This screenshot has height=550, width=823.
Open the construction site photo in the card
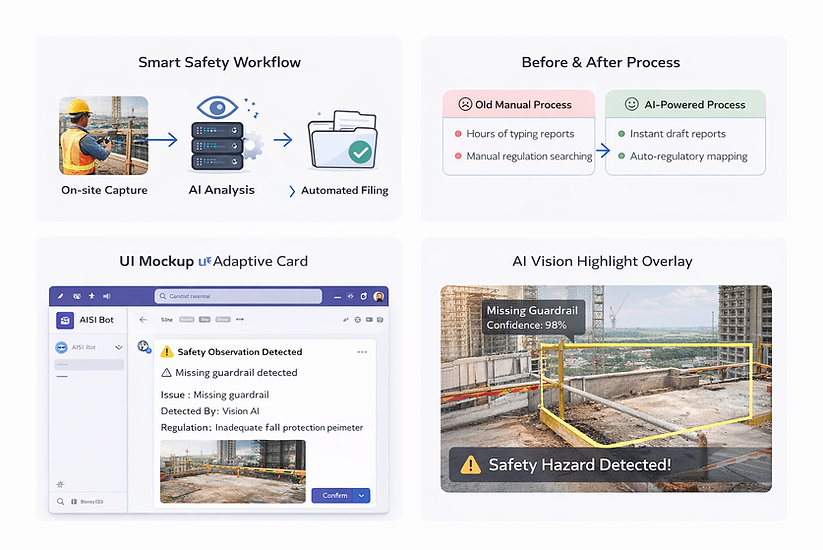click(x=233, y=471)
